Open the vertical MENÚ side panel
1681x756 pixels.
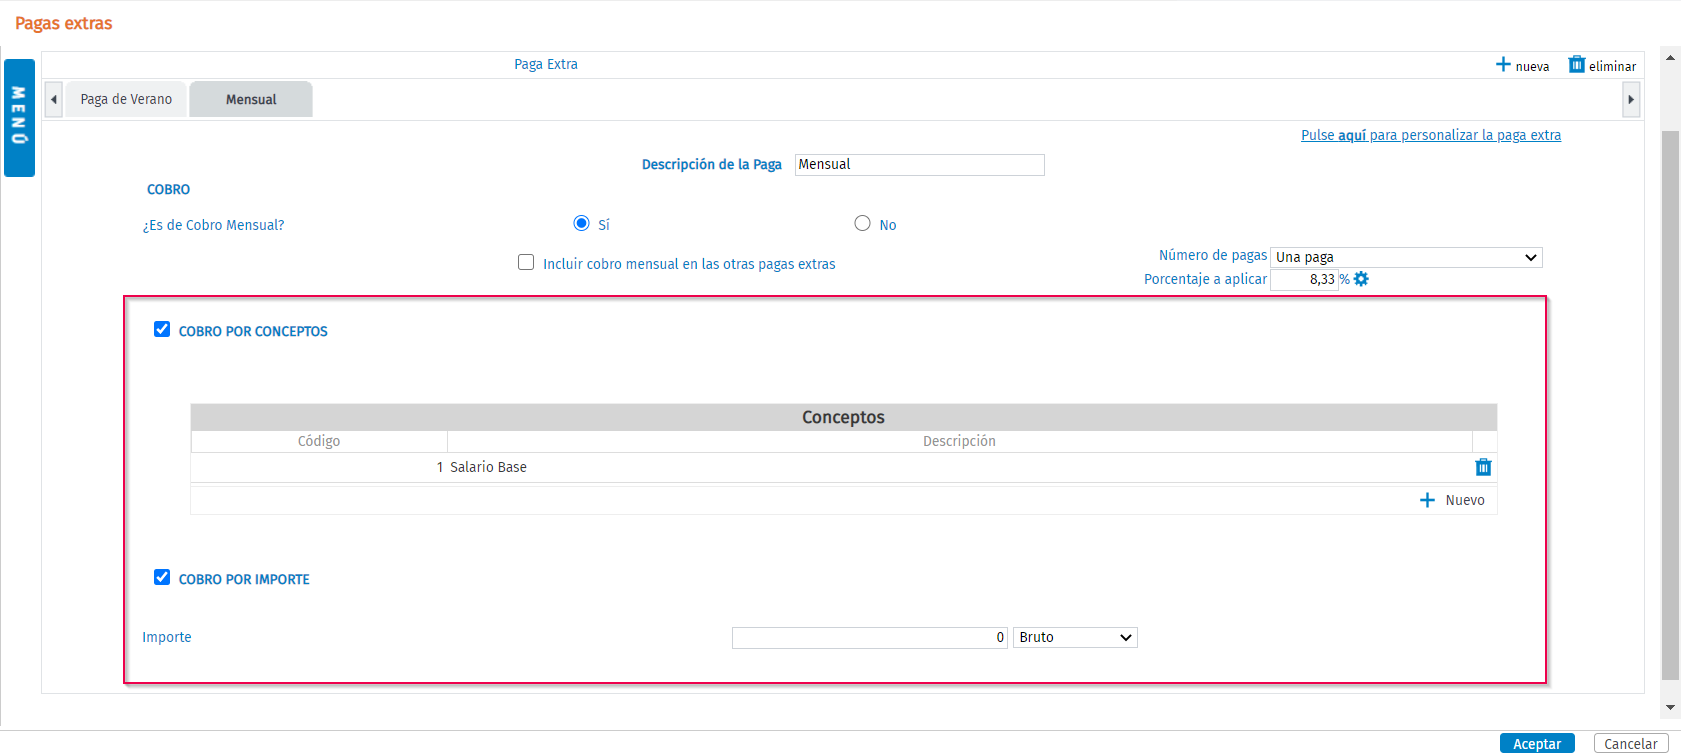click(19, 118)
